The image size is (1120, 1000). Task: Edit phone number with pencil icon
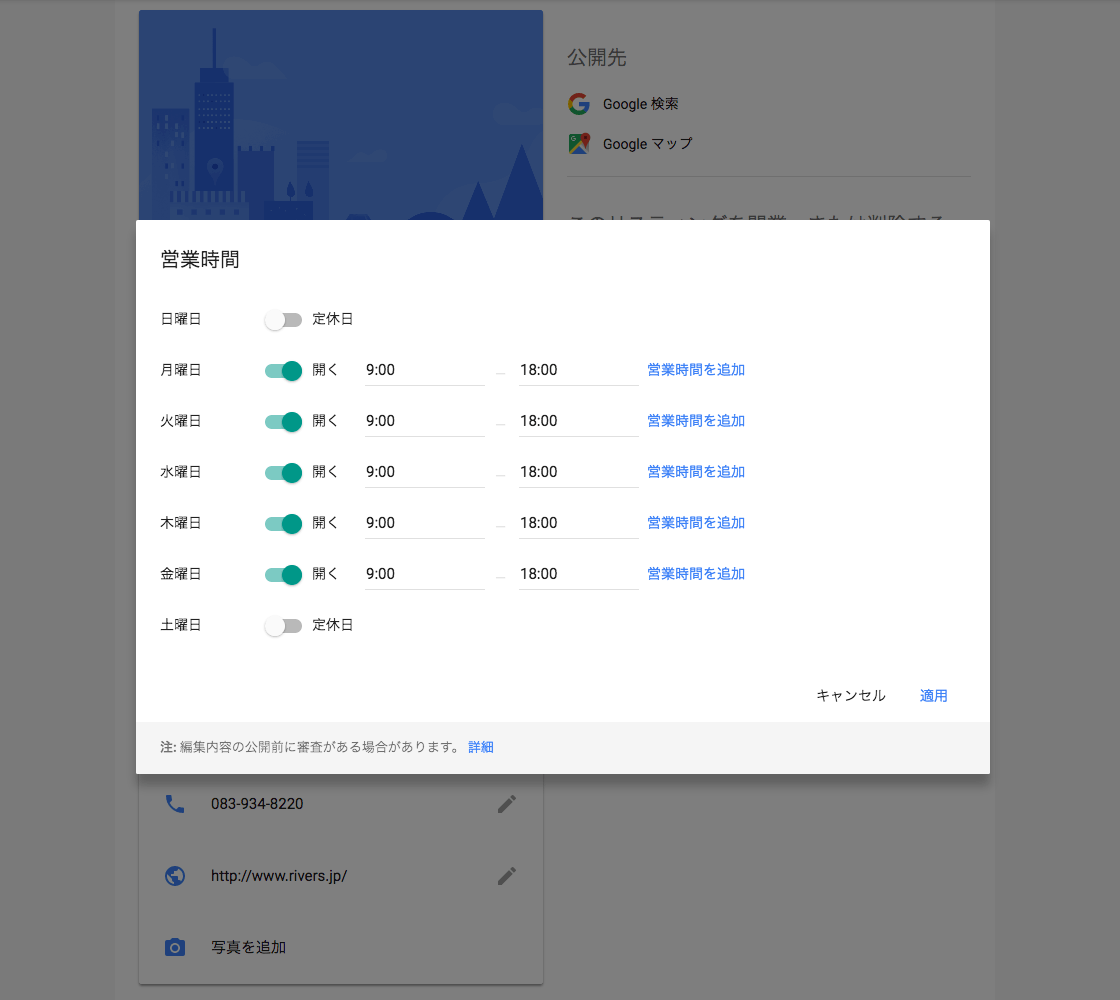[x=506, y=804]
